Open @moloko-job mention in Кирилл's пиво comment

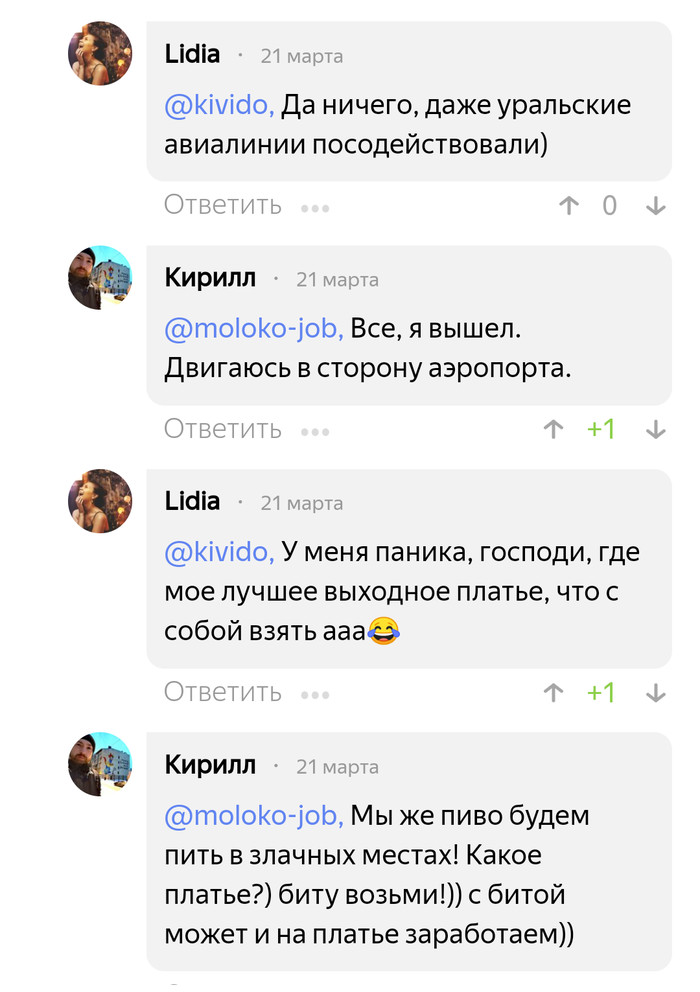[255, 815]
